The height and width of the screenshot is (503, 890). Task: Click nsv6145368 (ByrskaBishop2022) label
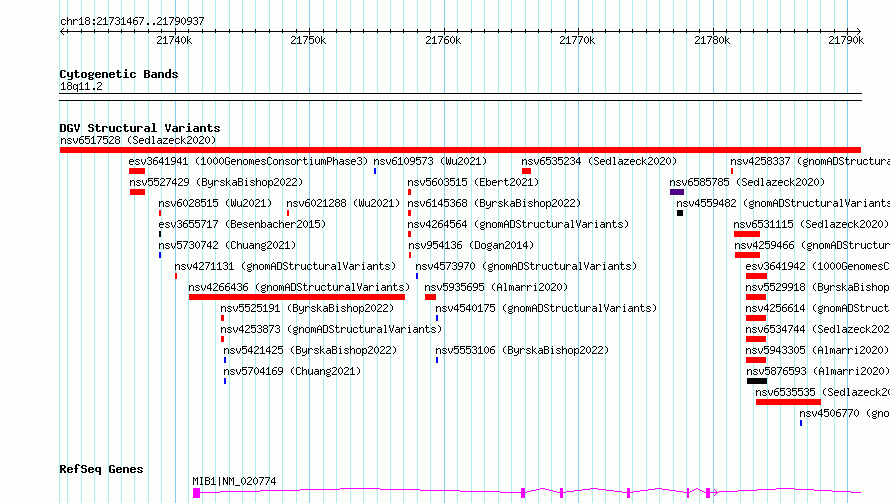[x=494, y=203]
